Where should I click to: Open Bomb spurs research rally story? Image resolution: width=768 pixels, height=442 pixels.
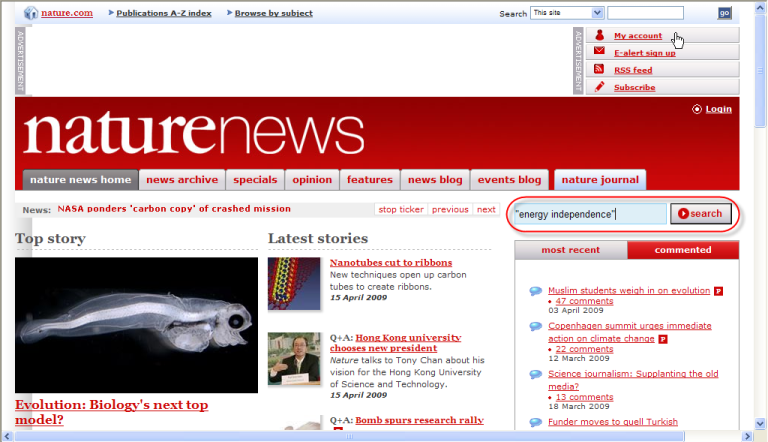click(419, 420)
